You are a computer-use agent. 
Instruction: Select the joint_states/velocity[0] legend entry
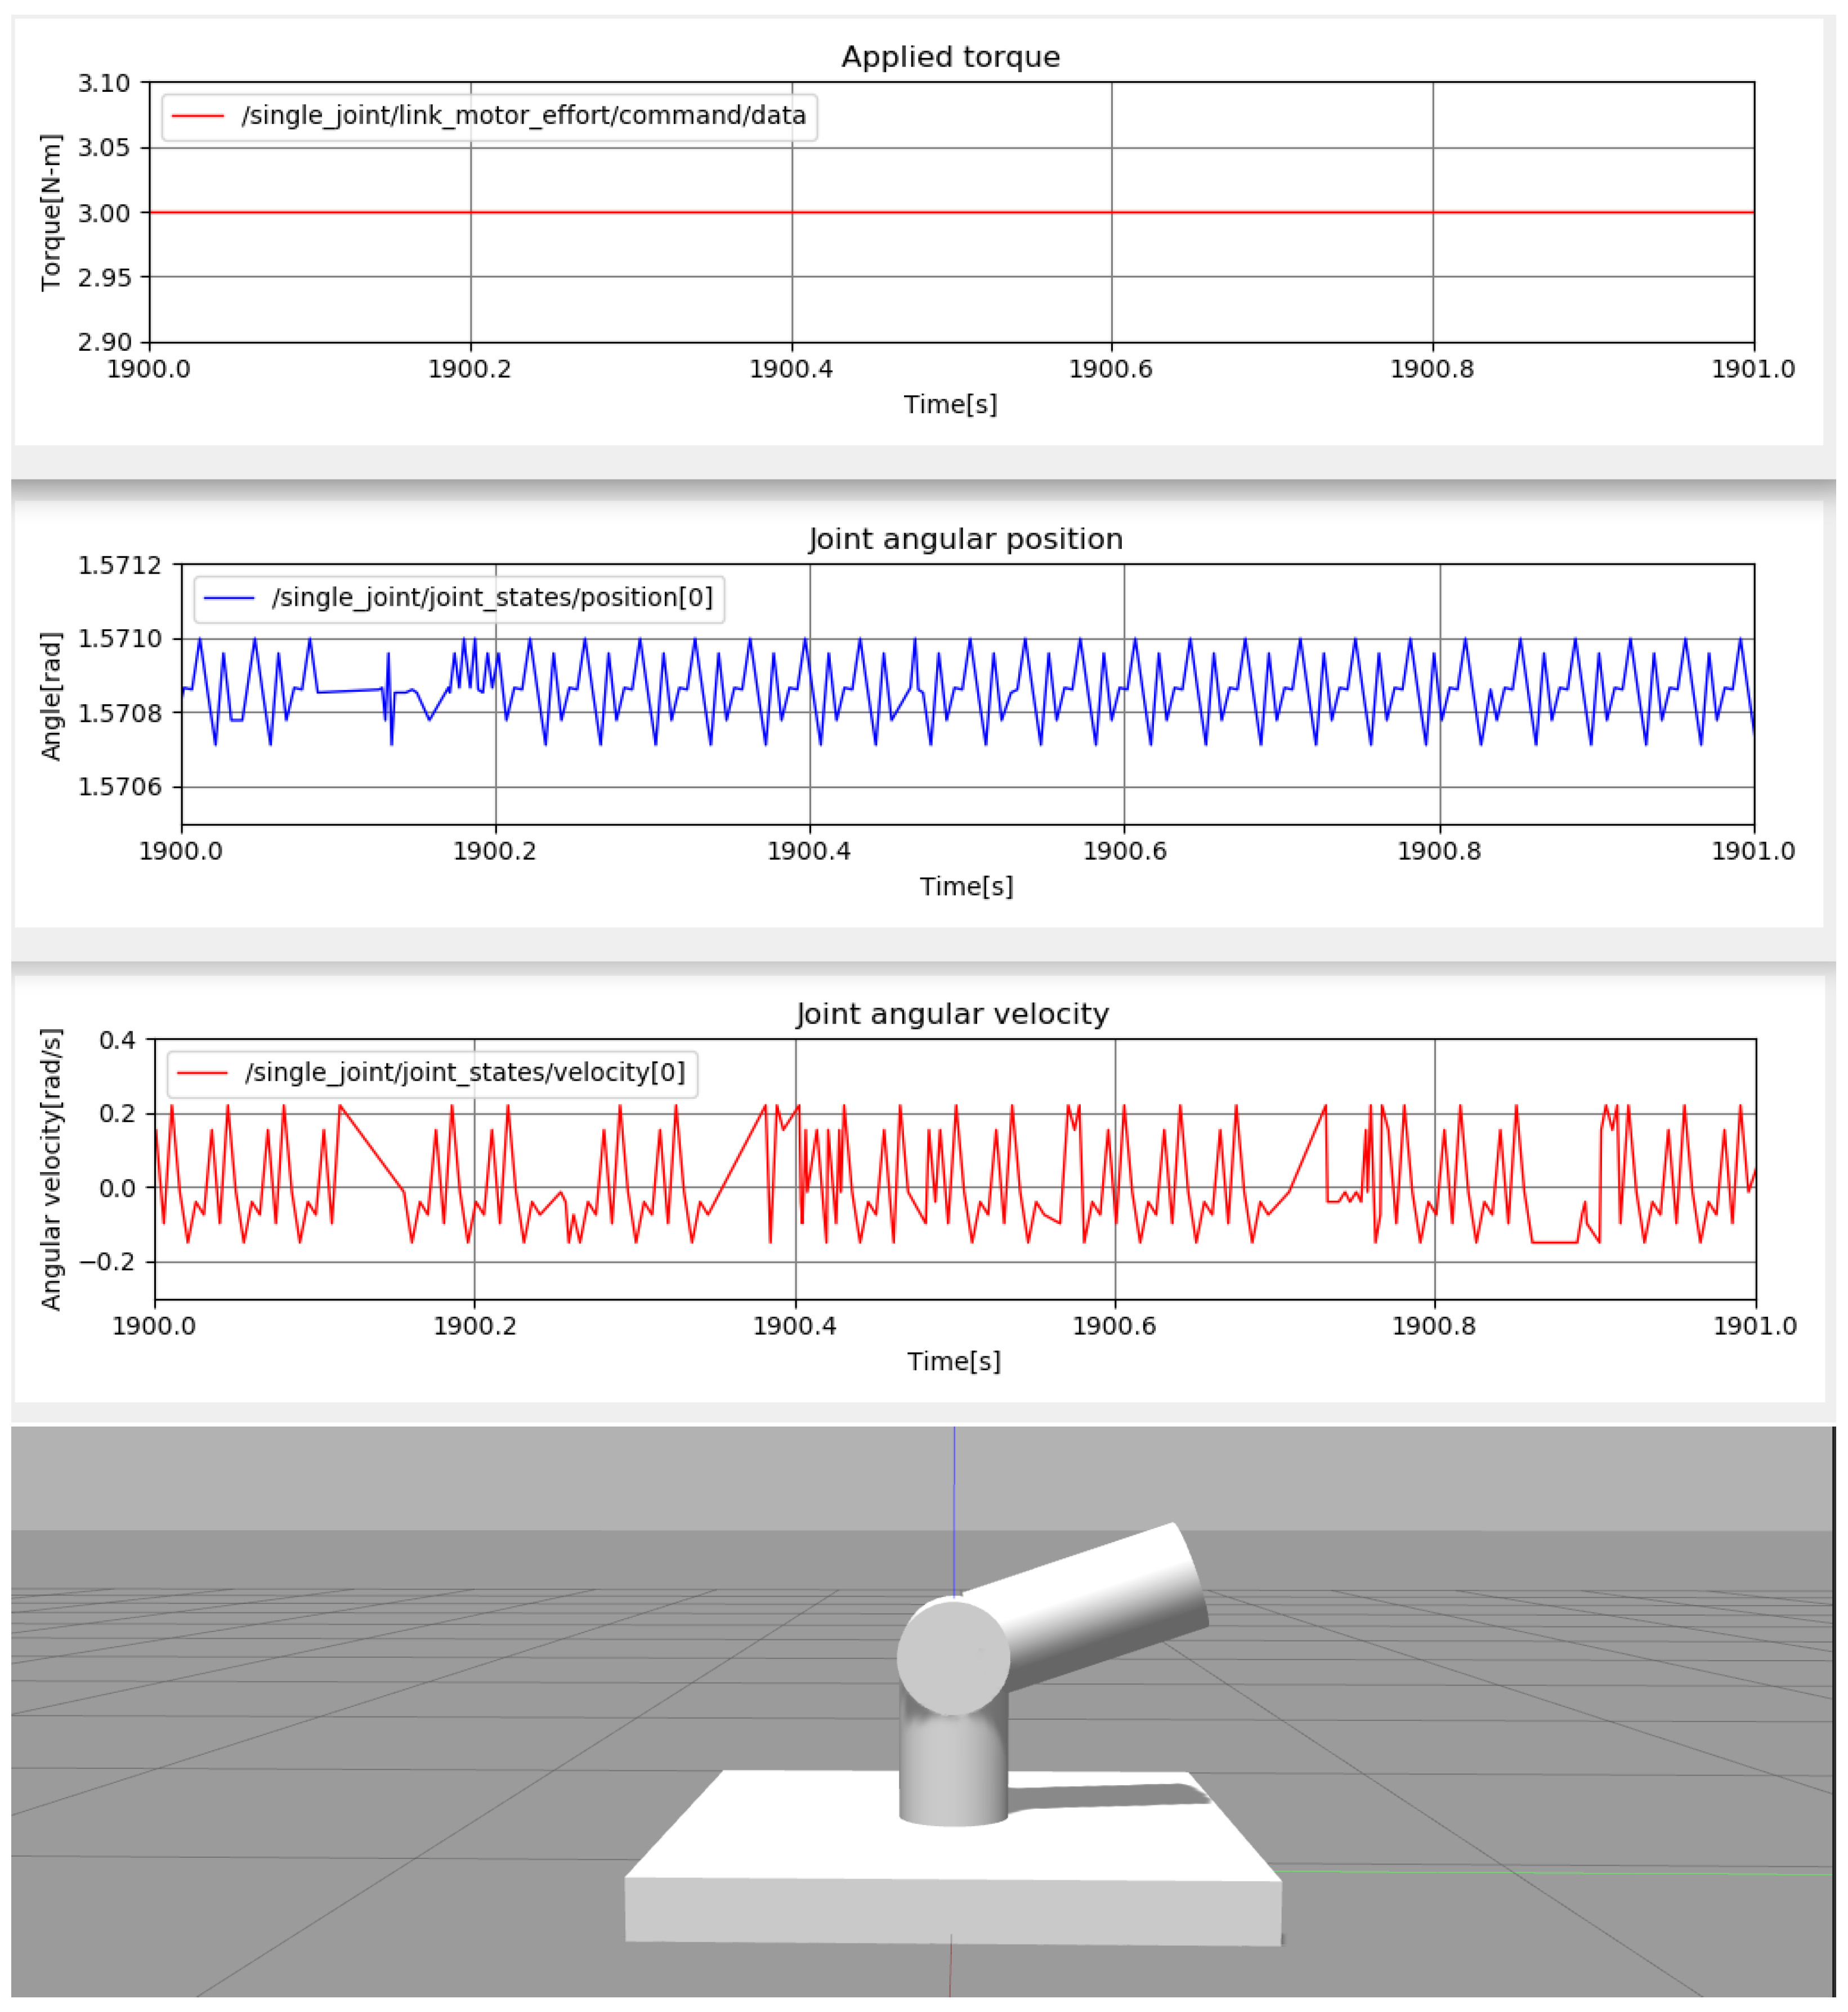point(432,1073)
